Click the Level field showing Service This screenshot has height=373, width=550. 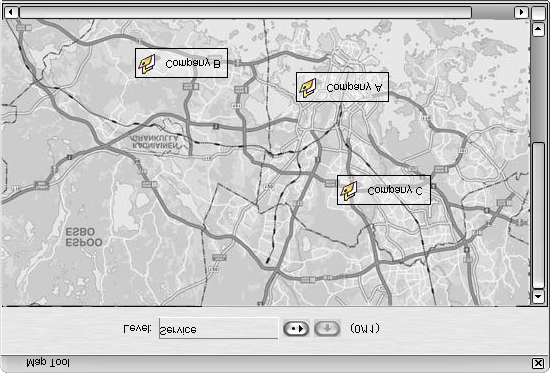tap(219, 328)
